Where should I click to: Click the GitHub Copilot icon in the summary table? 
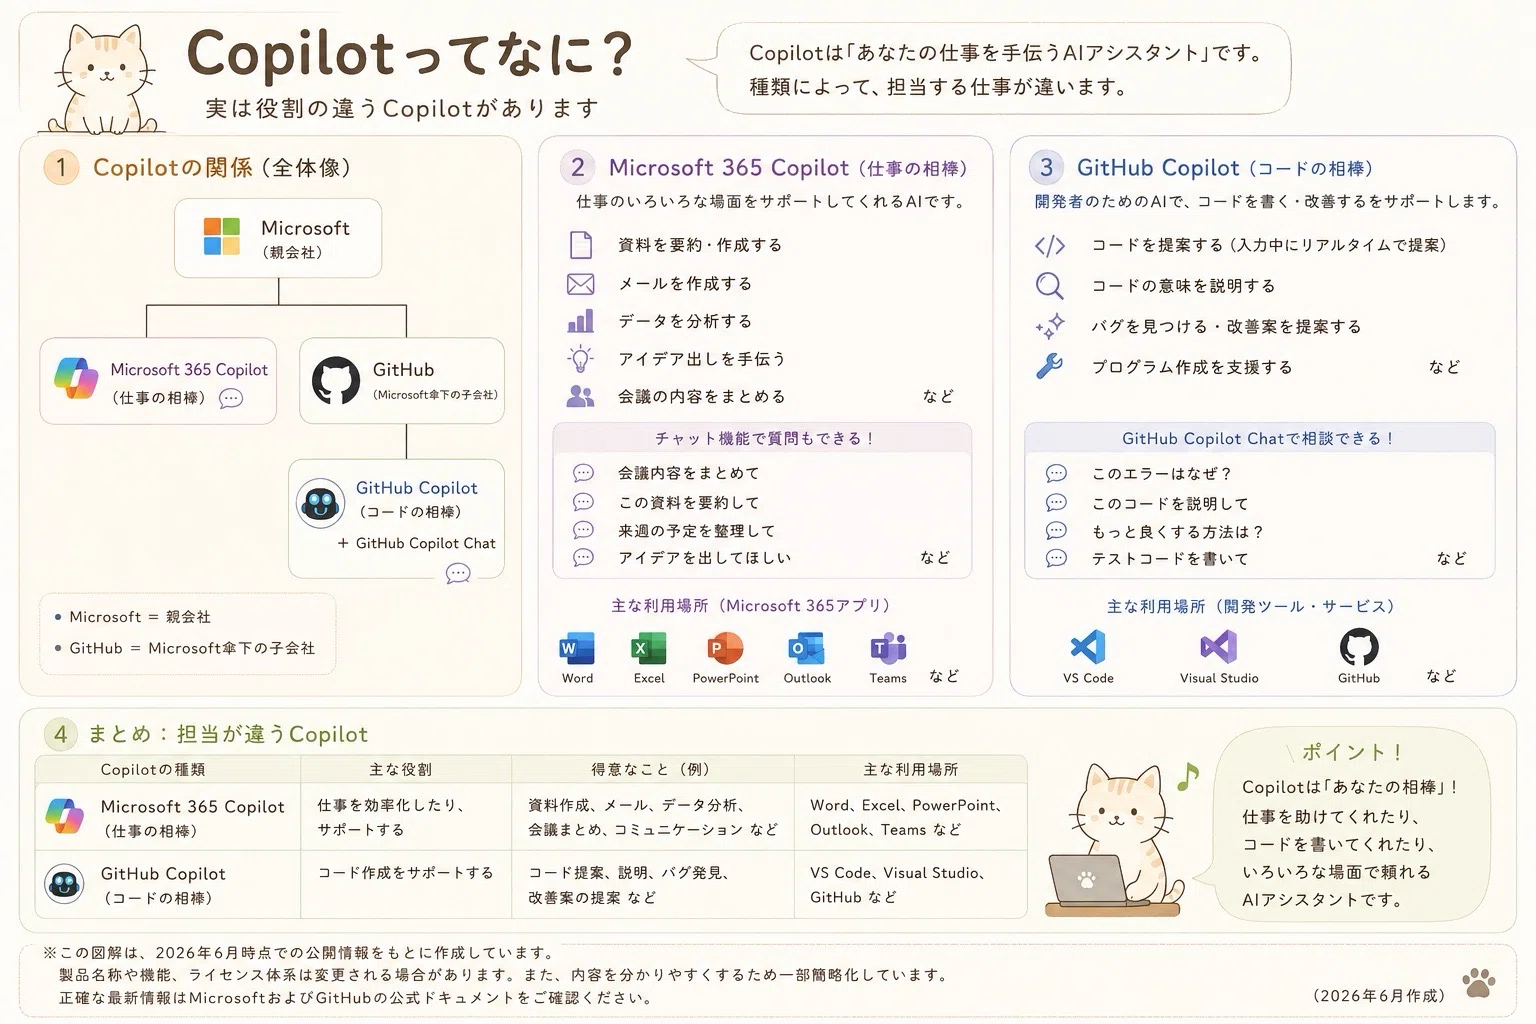tap(64, 884)
